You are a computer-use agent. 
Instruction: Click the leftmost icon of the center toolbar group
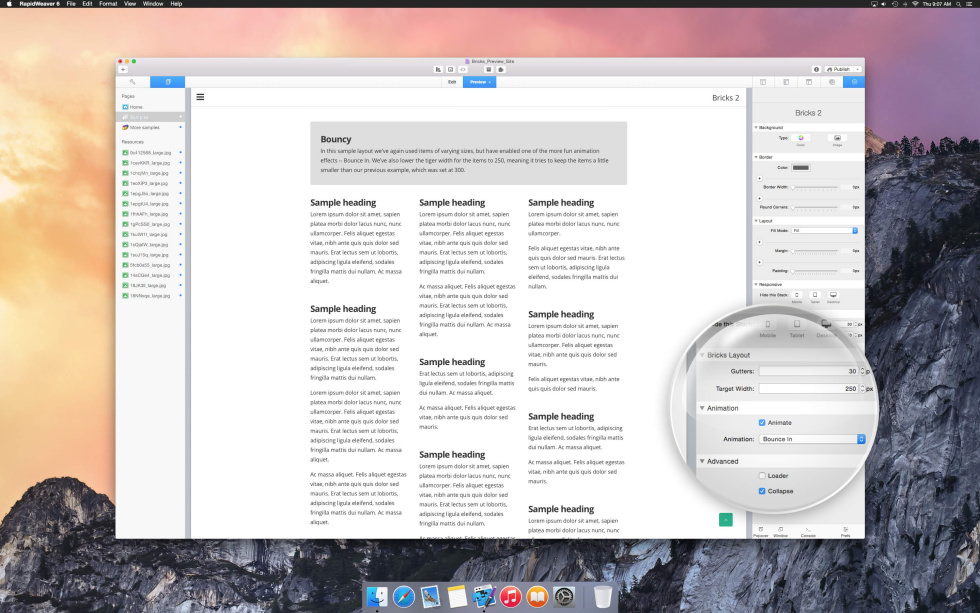click(x=438, y=69)
